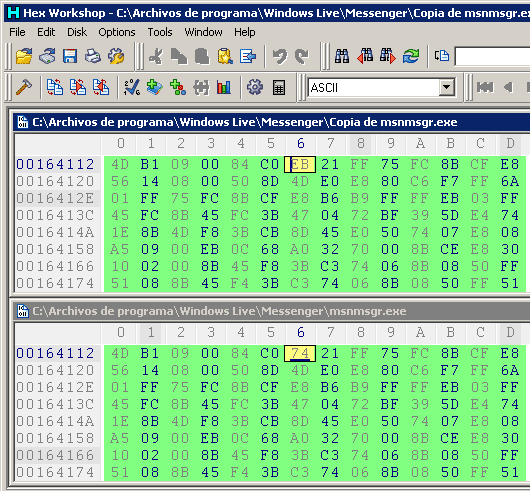The width and height of the screenshot is (530, 491).
Task: Open the Disk menu
Action: pyautogui.click(x=77, y=32)
